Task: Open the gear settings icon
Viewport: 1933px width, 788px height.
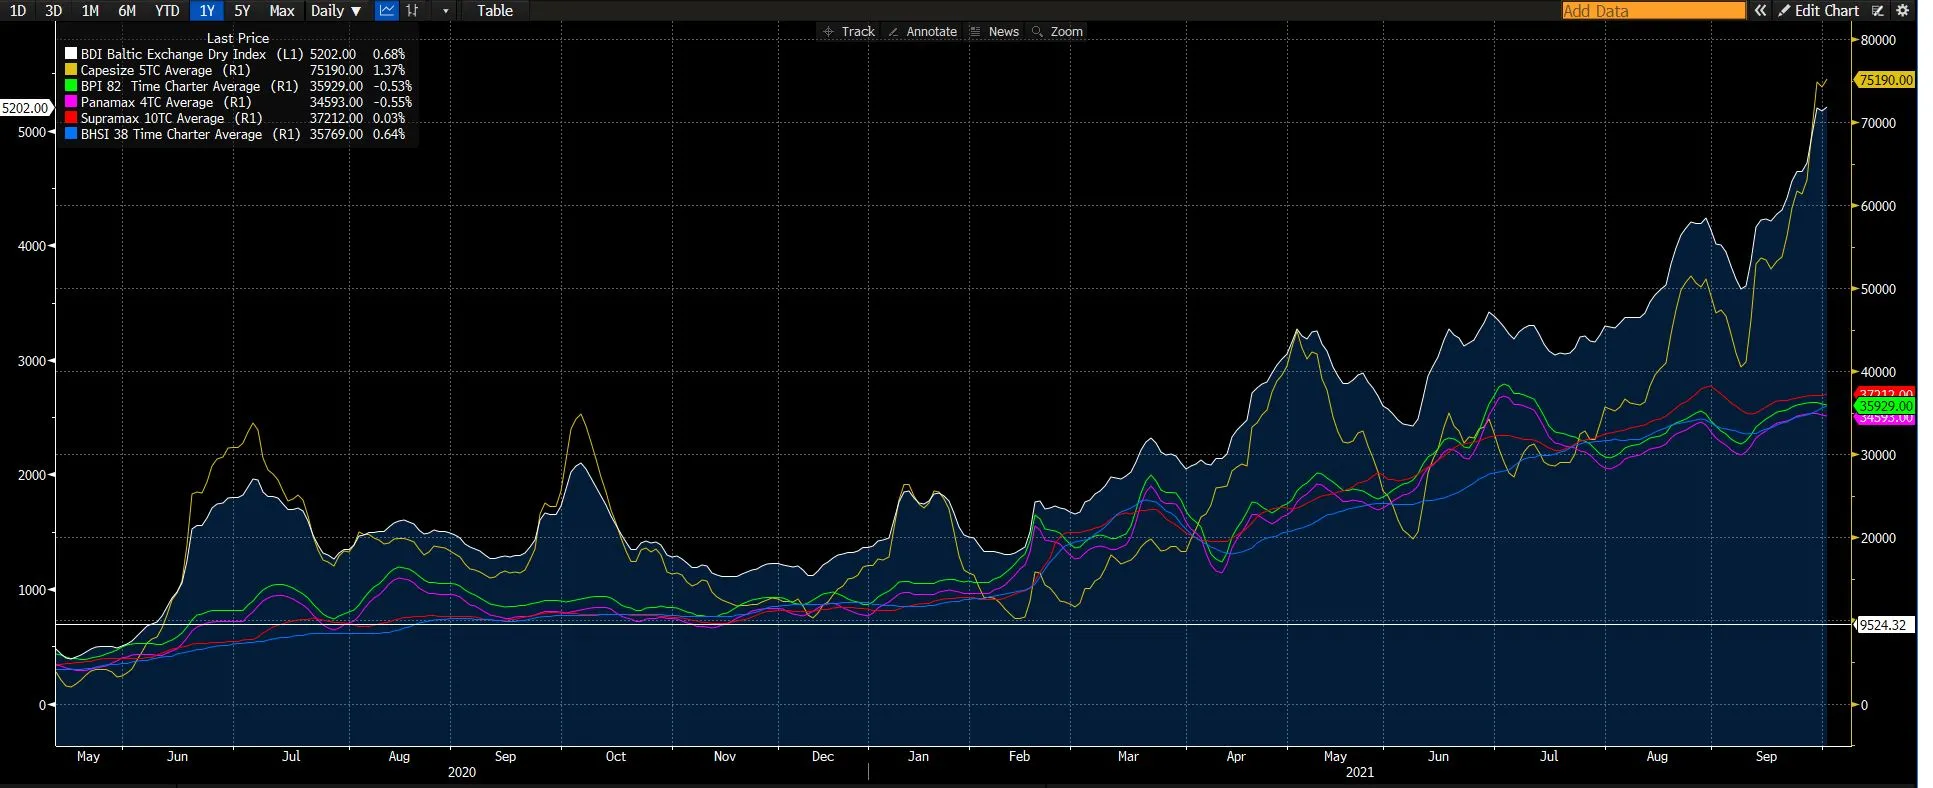Action: [1902, 11]
